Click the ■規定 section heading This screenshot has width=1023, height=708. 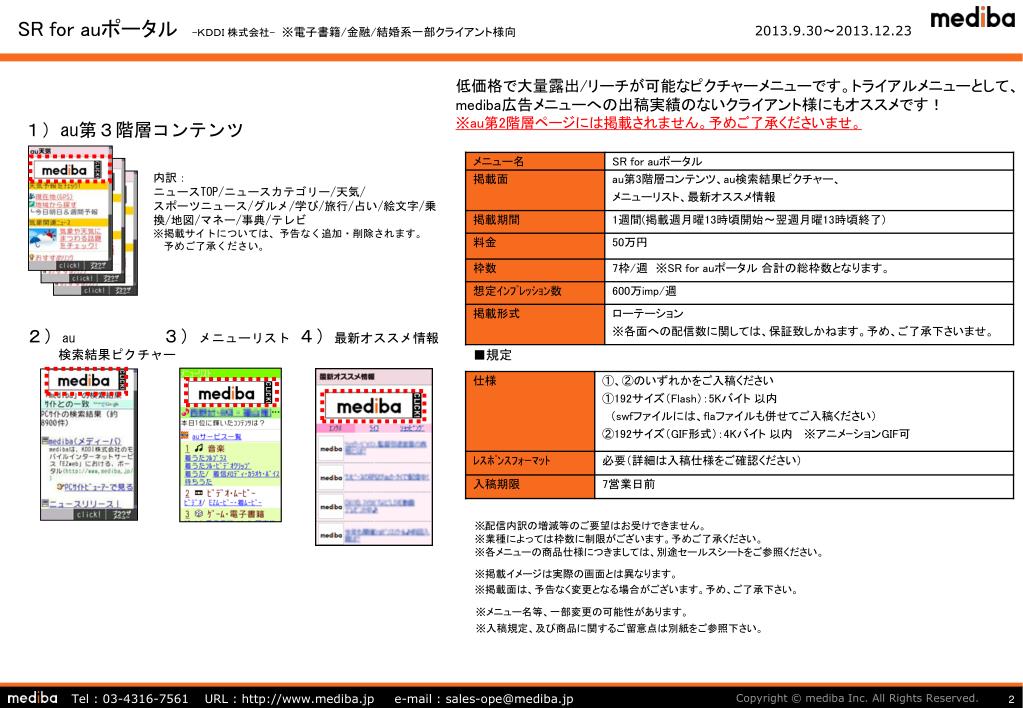493,355
